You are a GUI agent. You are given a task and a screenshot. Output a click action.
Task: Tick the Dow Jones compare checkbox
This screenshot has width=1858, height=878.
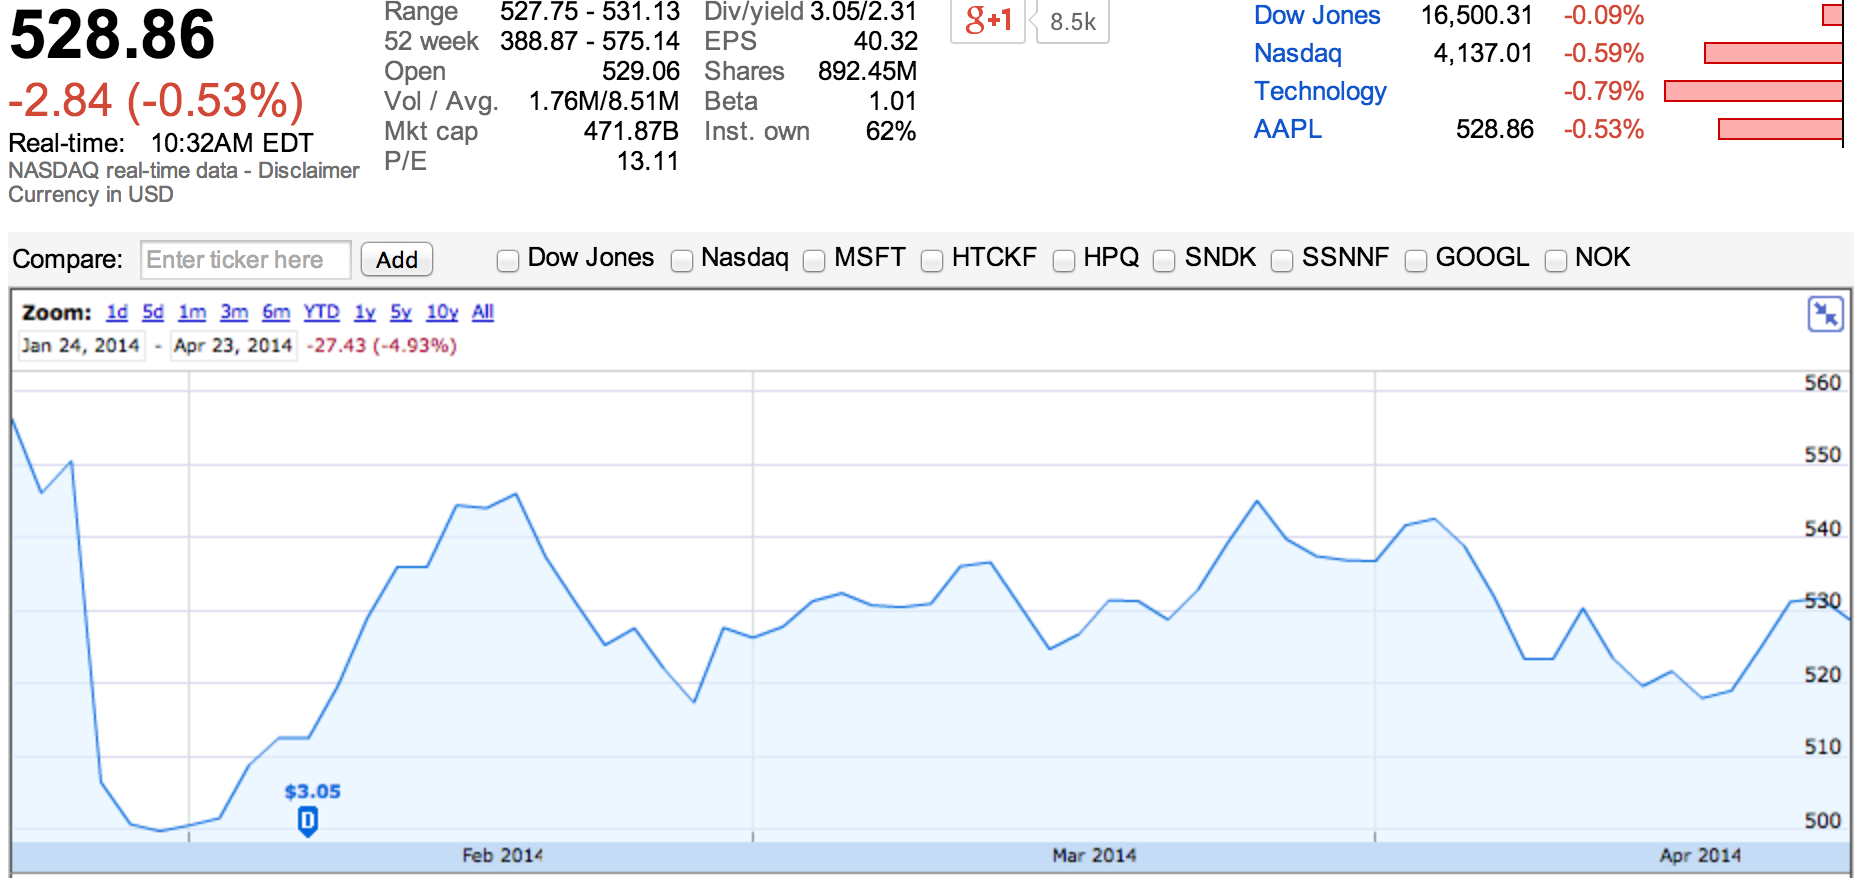508,260
